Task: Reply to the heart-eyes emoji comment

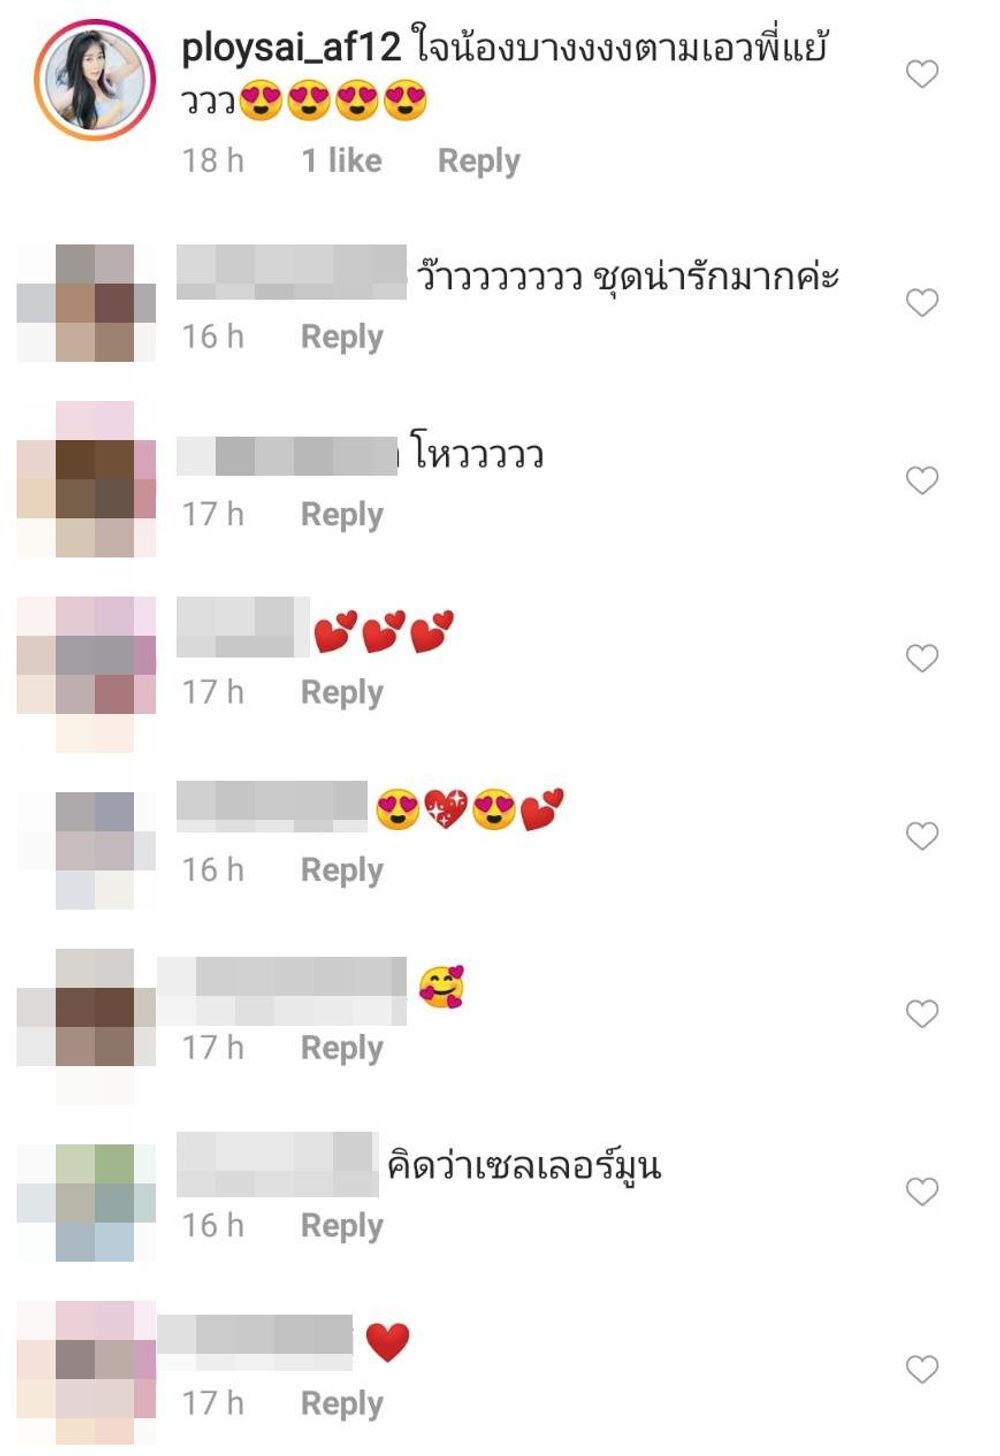Action: pyautogui.click(x=342, y=871)
